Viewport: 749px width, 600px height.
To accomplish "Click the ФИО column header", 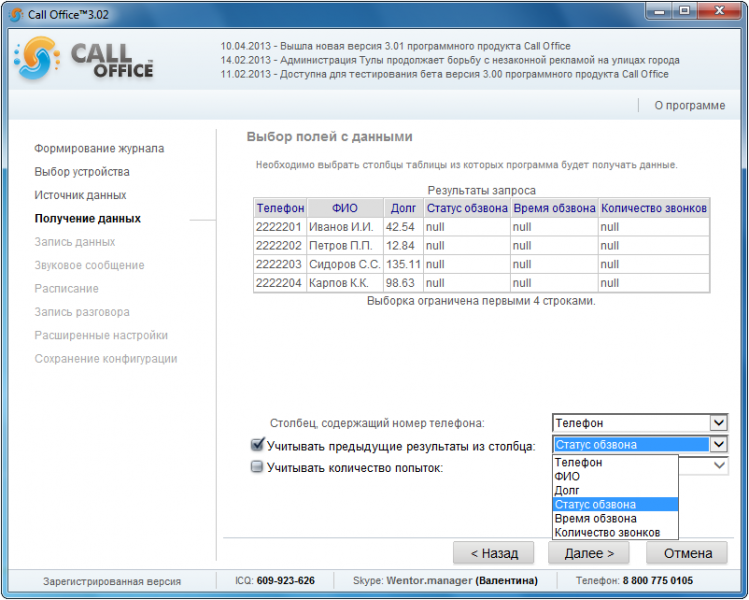I will pos(345,208).
